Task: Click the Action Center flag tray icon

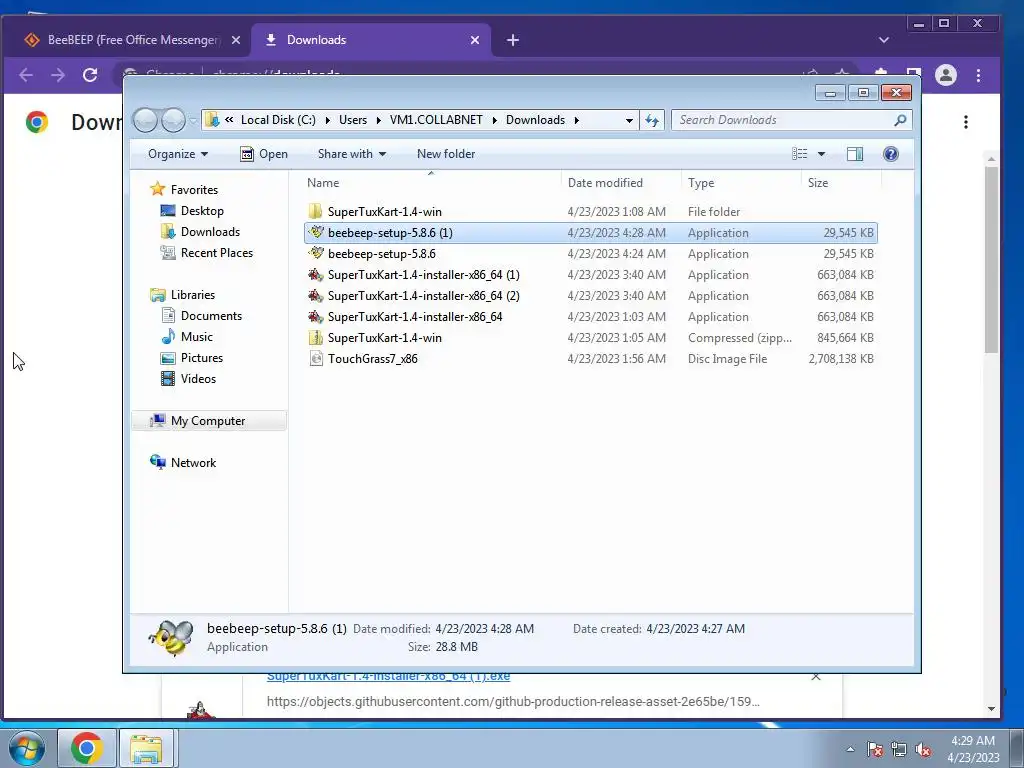Action: (875, 749)
